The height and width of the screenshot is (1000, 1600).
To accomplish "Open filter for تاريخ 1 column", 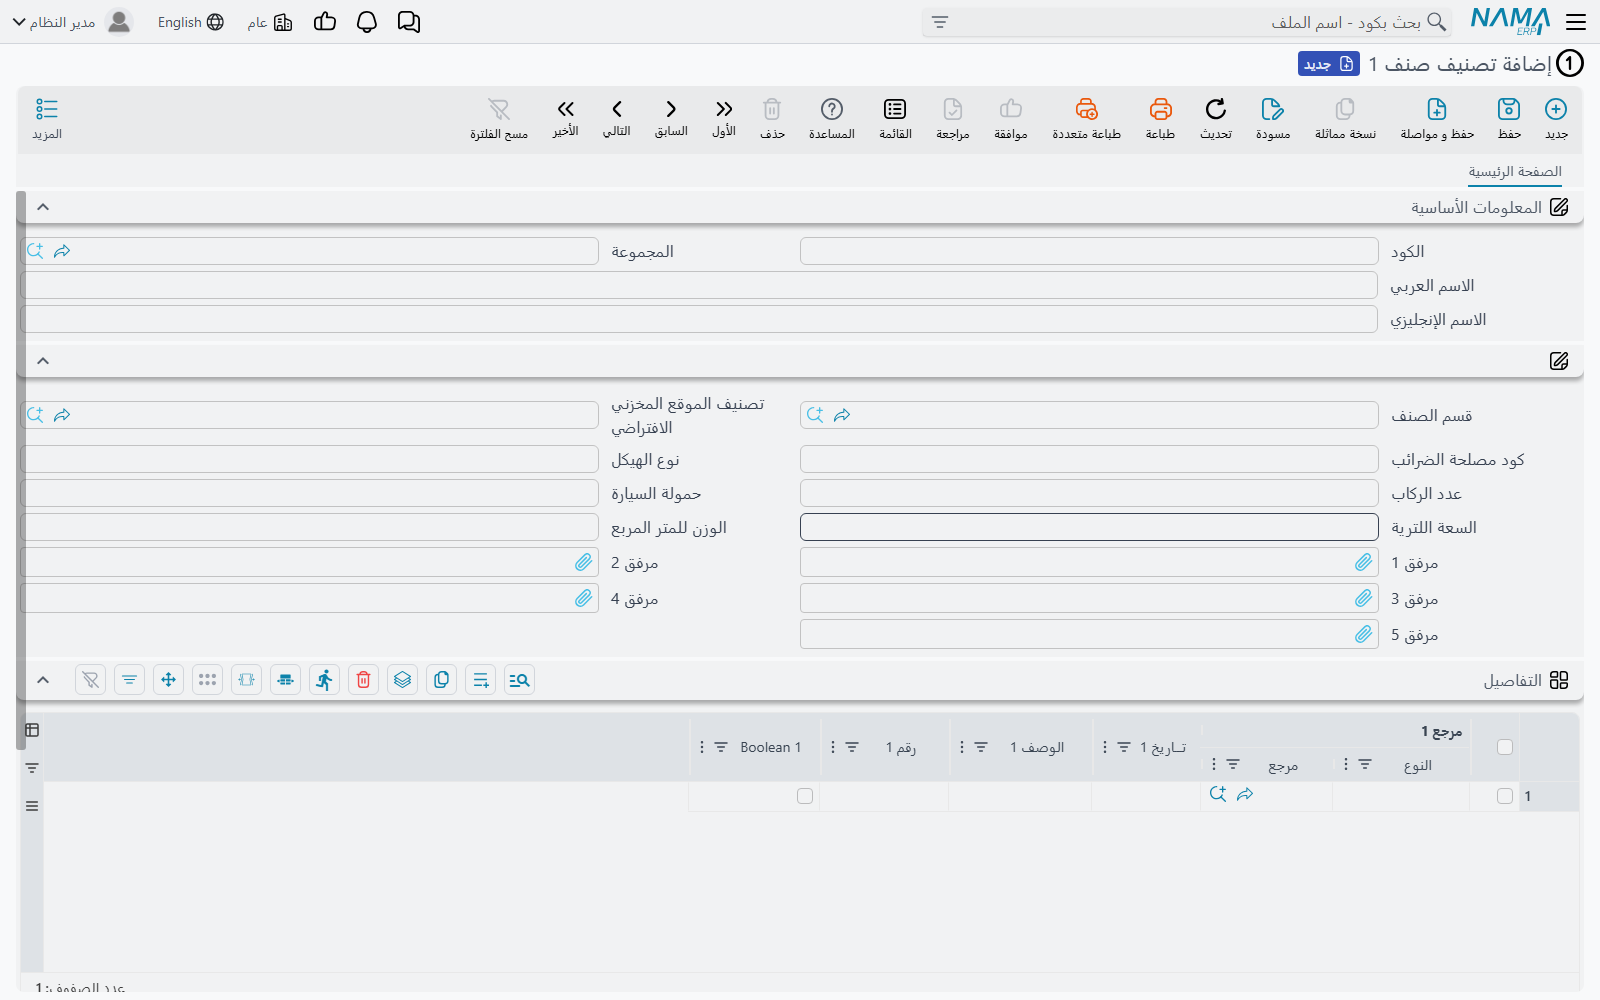I will tap(1124, 747).
